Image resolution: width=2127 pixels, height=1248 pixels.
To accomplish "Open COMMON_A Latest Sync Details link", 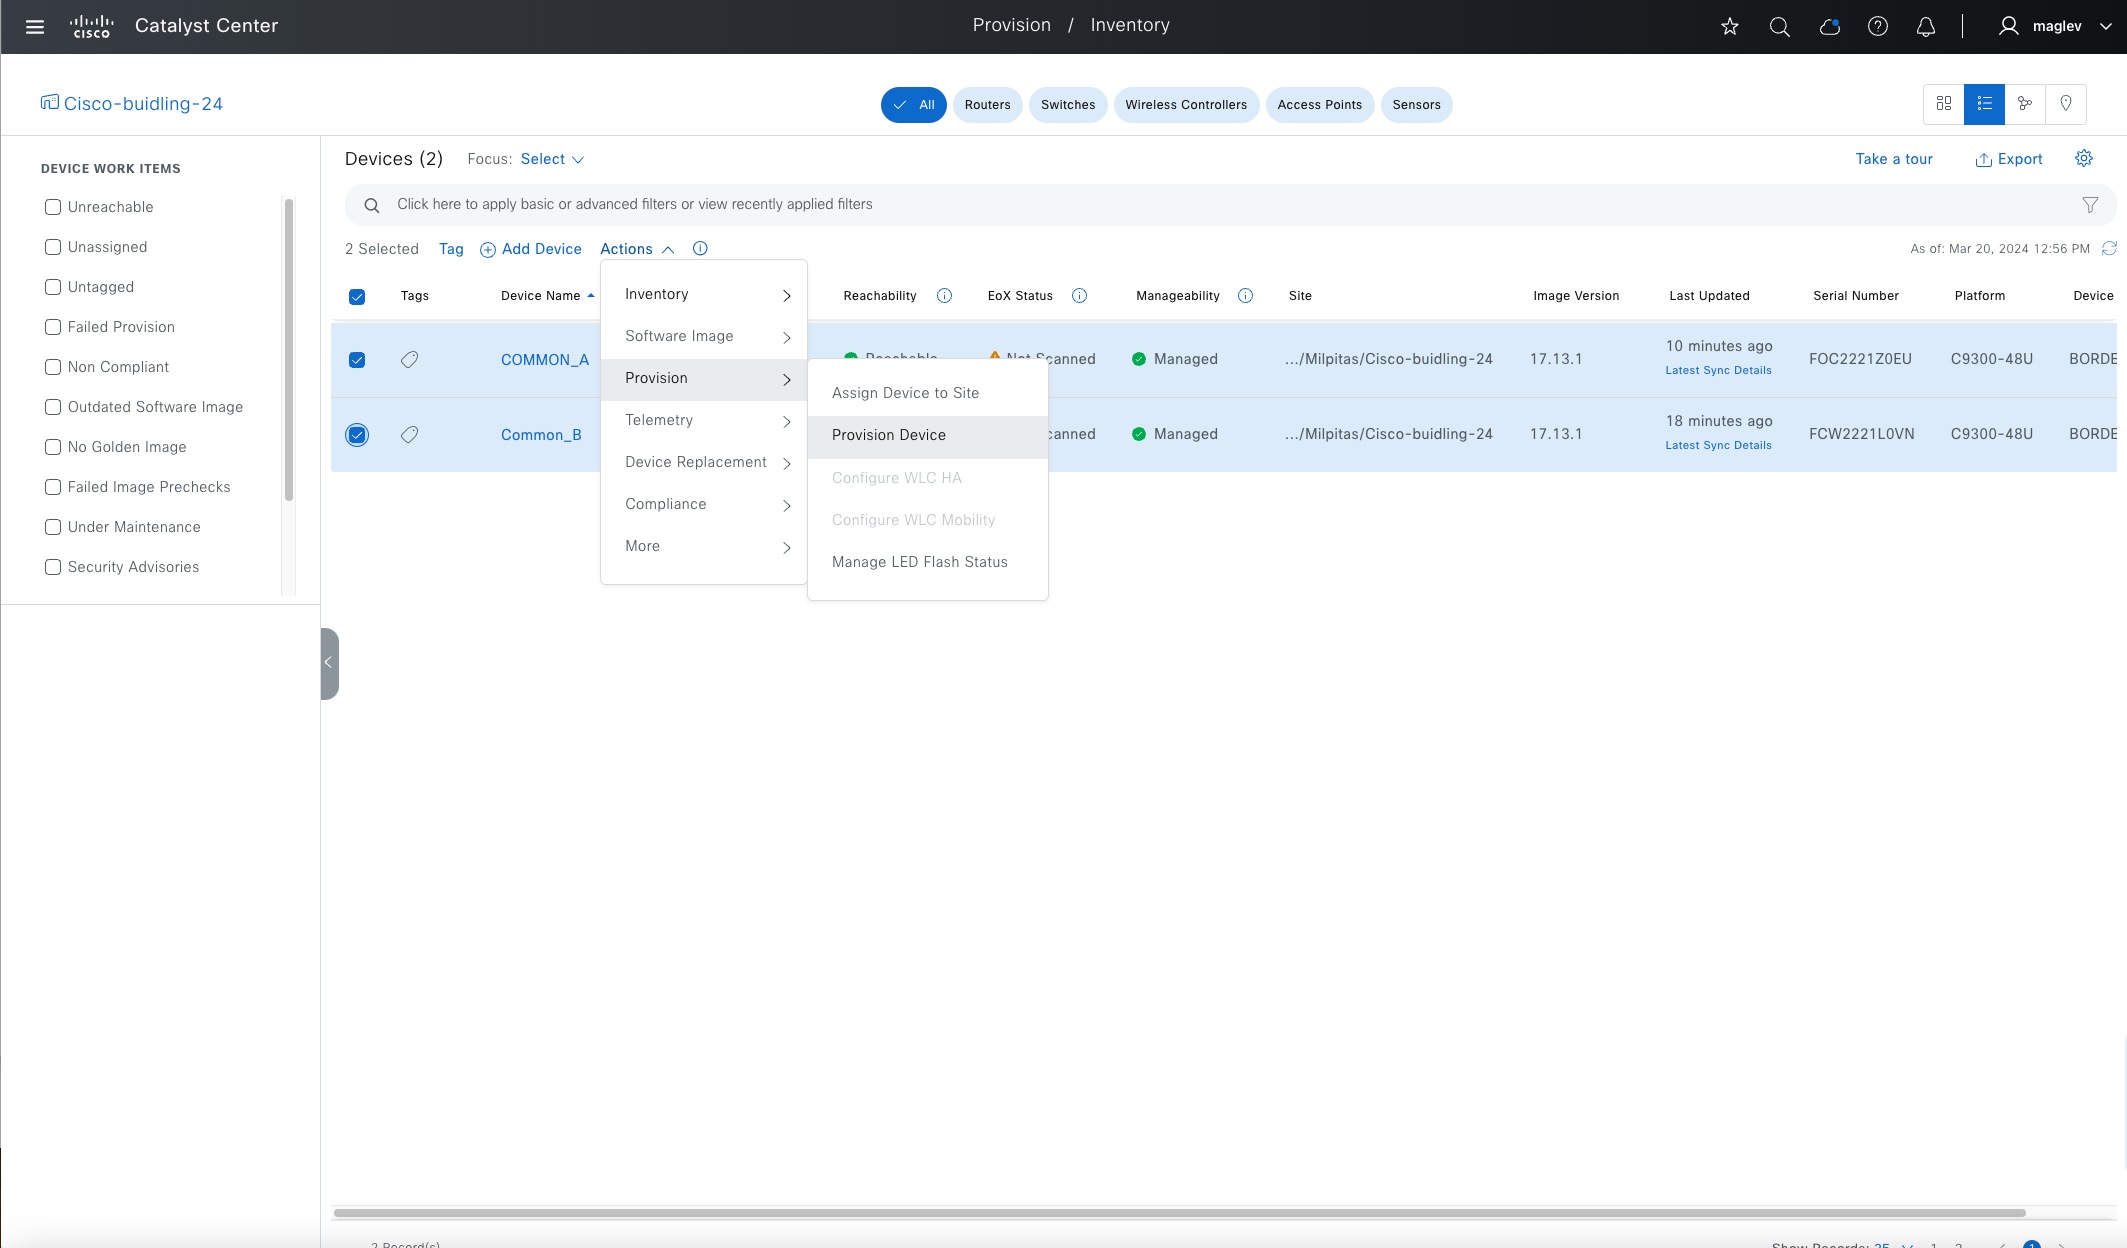I will coord(1718,370).
